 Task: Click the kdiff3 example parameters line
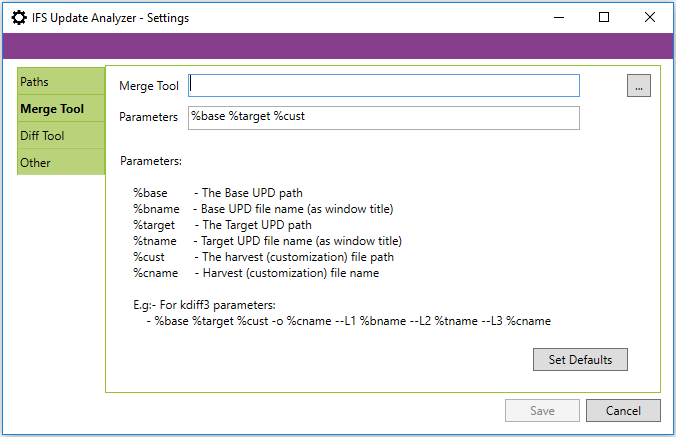tap(349, 321)
